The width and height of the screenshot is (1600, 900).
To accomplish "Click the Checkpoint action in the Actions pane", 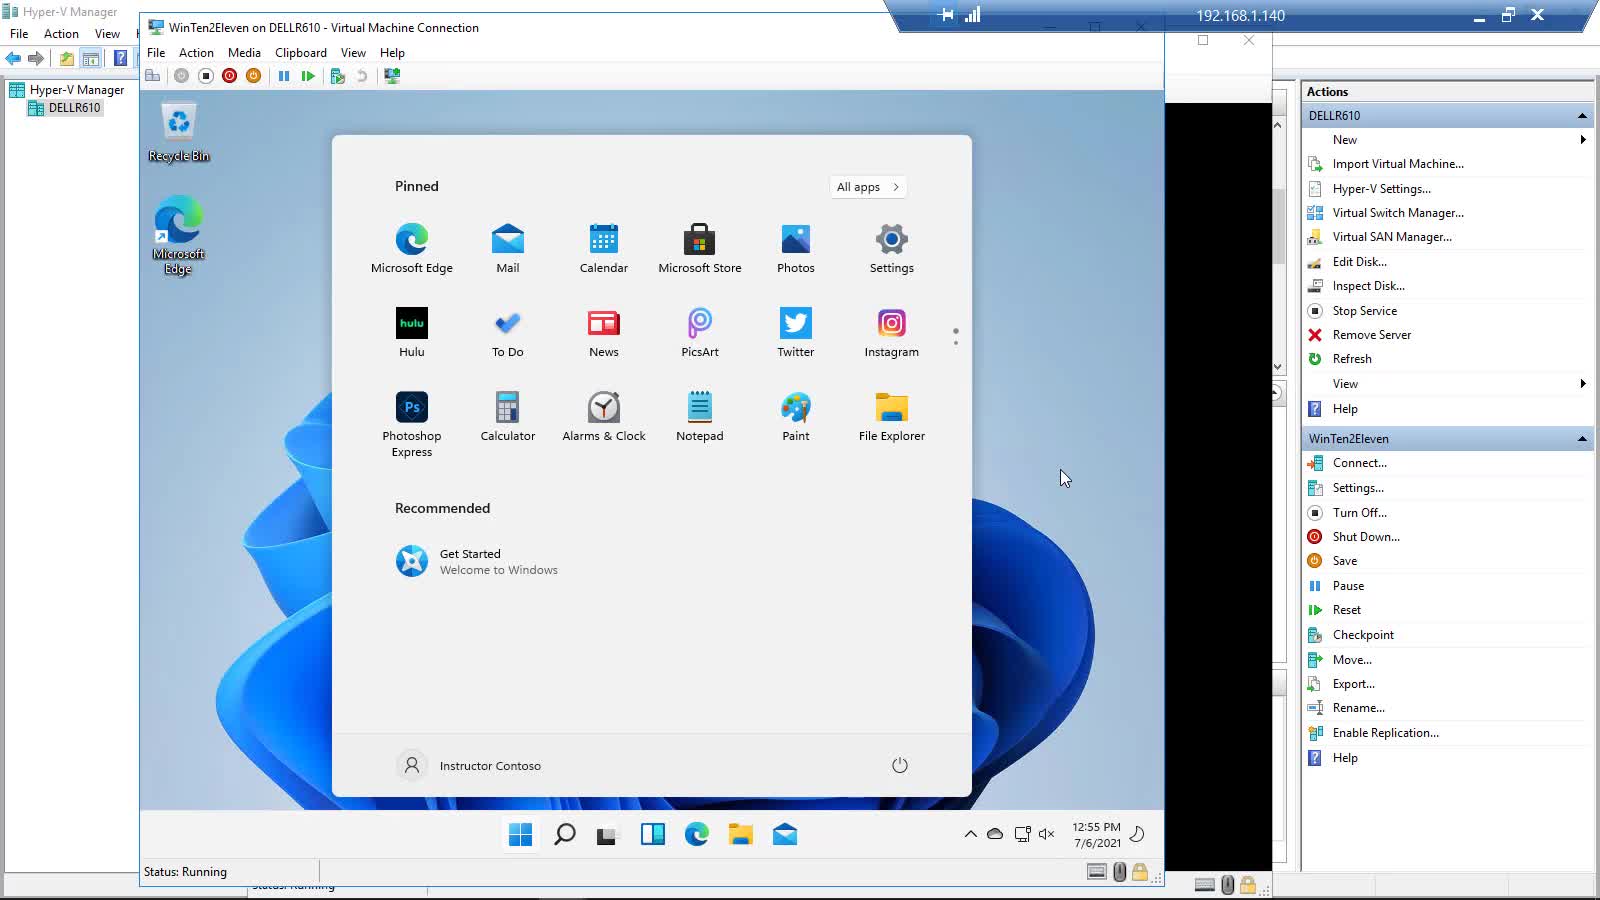I will (x=1362, y=635).
